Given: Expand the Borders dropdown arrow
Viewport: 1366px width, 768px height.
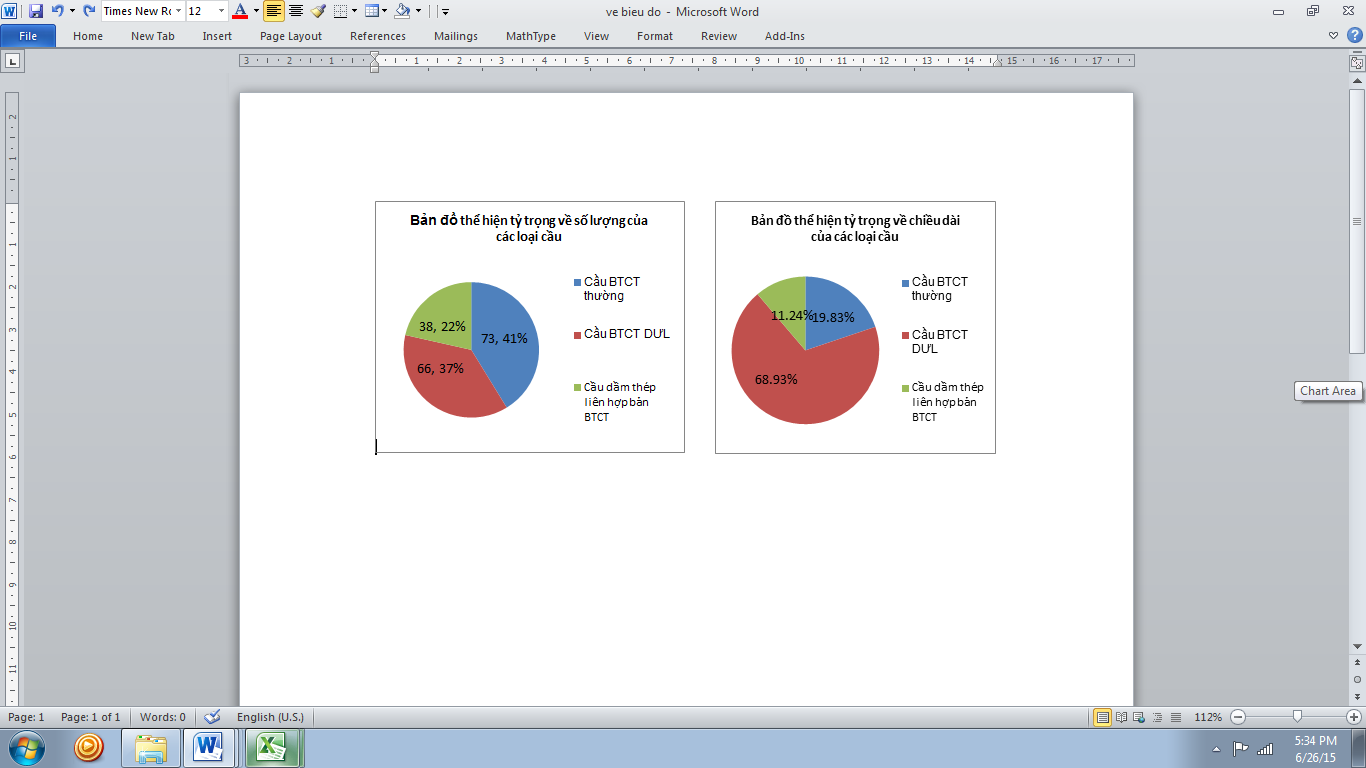Looking at the screenshot, I should [x=354, y=11].
